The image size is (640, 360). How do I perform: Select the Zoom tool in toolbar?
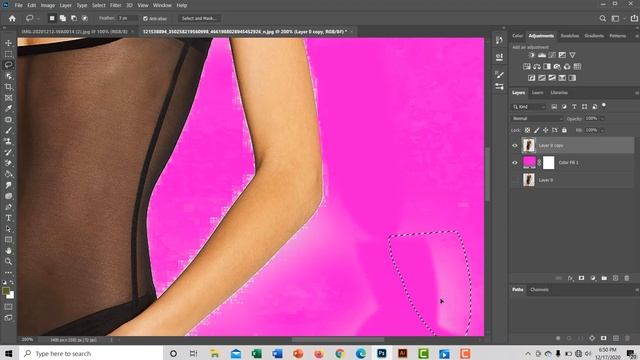coord(8,261)
